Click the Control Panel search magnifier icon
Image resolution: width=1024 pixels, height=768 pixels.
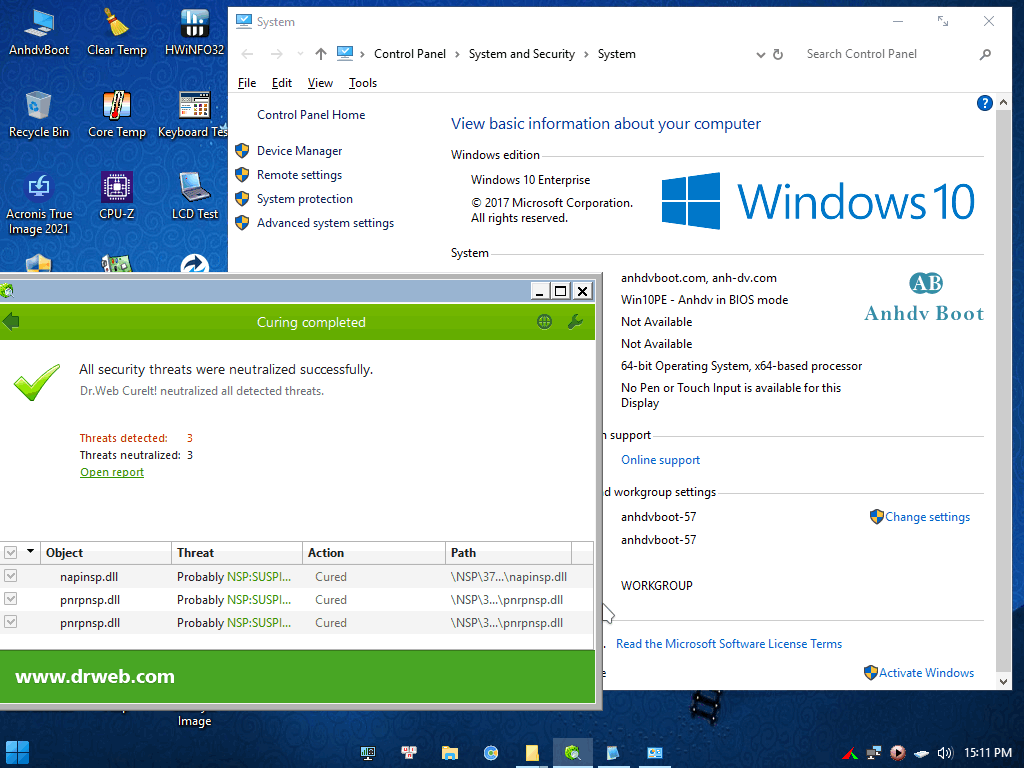point(985,54)
